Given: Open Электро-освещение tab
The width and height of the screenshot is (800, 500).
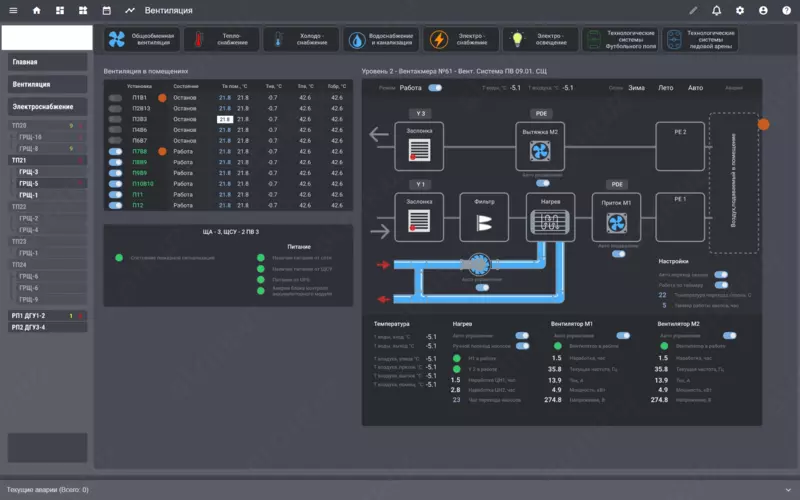Looking at the screenshot, I should [x=541, y=39].
